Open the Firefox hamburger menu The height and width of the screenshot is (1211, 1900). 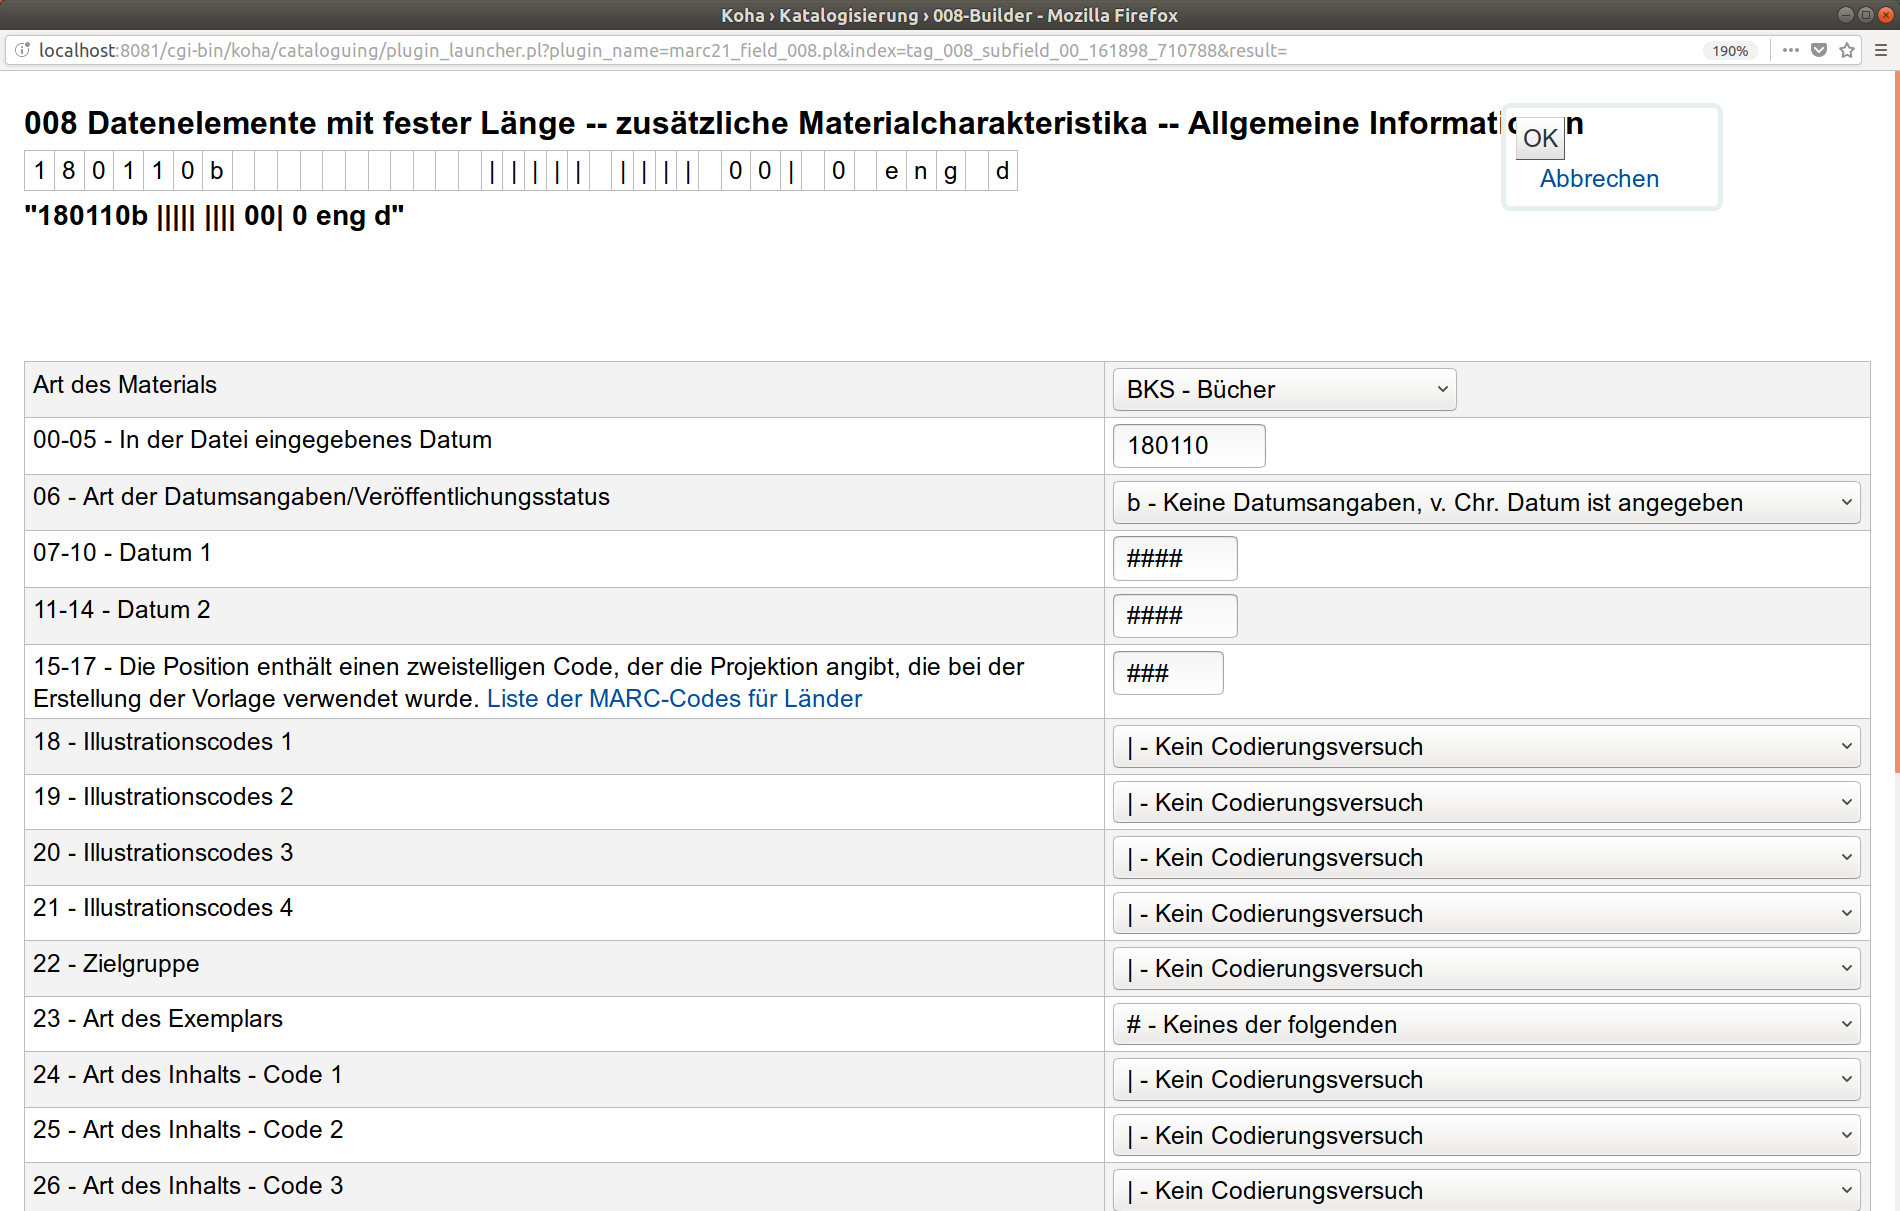click(1881, 50)
